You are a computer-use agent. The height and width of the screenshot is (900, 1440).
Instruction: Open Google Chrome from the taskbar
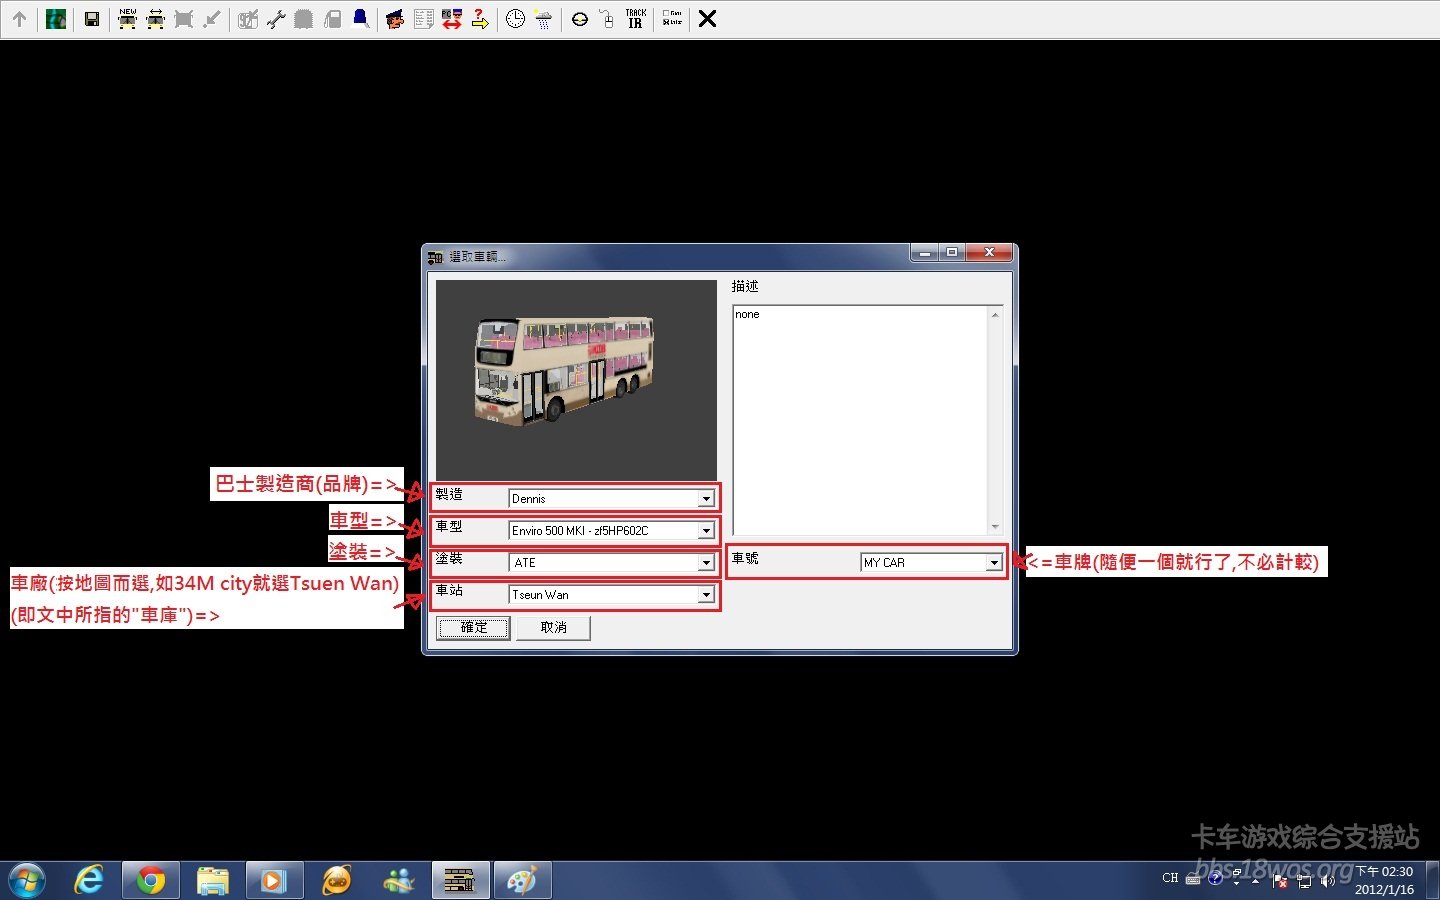(151, 880)
